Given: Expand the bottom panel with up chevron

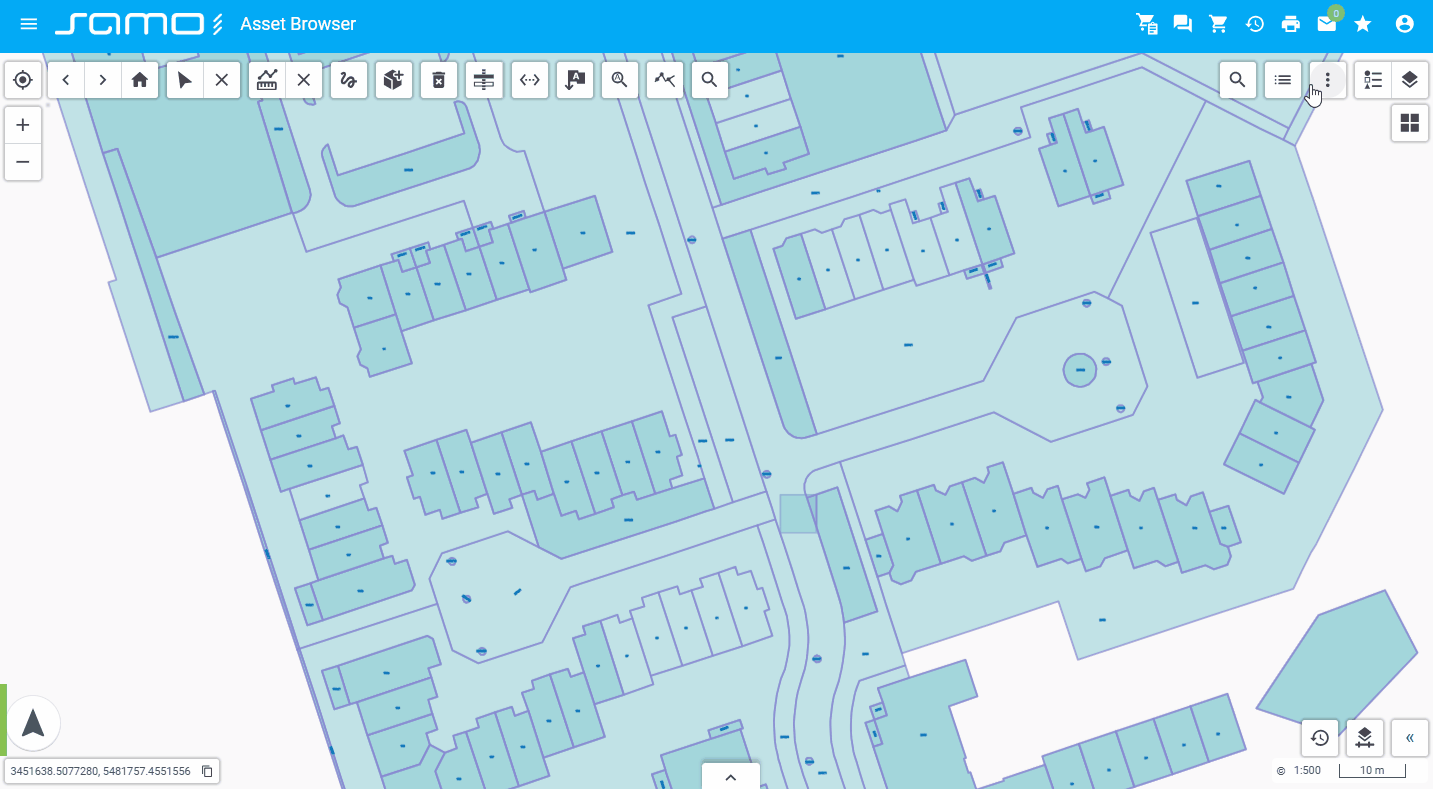Looking at the screenshot, I should pyautogui.click(x=730, y=776).
